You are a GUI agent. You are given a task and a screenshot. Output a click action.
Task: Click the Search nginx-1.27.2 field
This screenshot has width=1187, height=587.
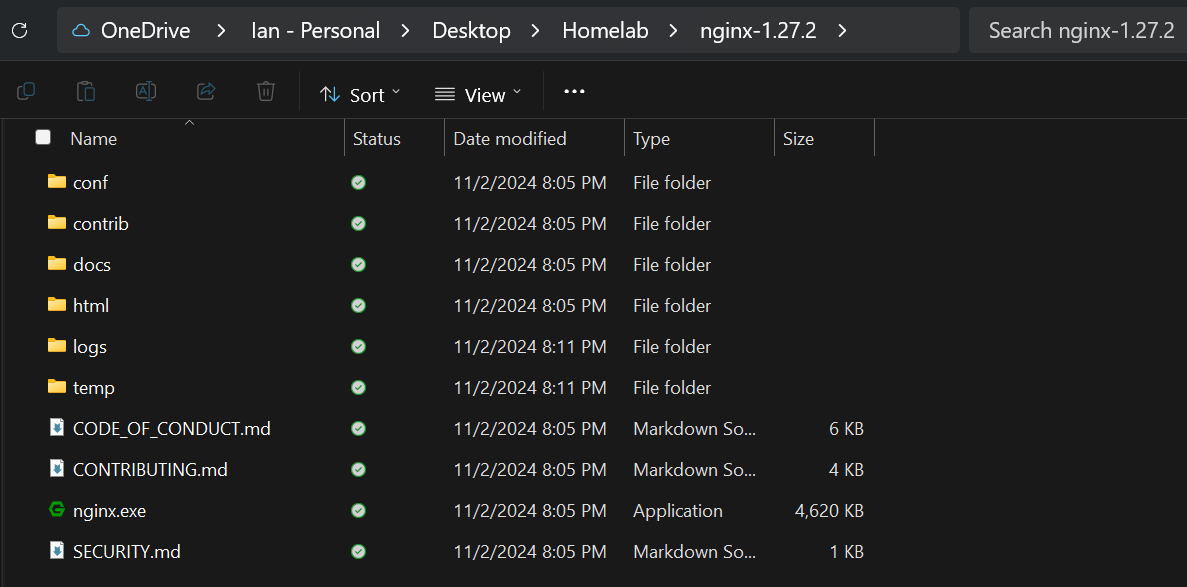coord(1078,30)
